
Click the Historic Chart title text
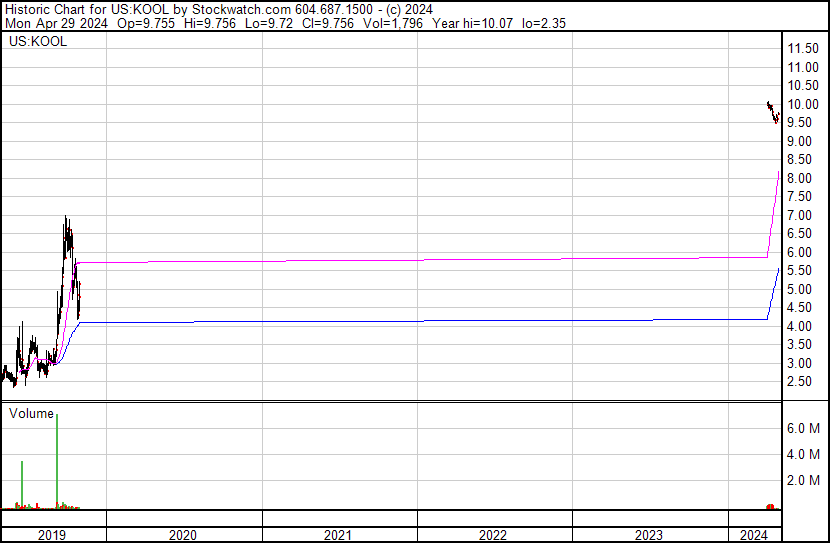tap(80, 9)
